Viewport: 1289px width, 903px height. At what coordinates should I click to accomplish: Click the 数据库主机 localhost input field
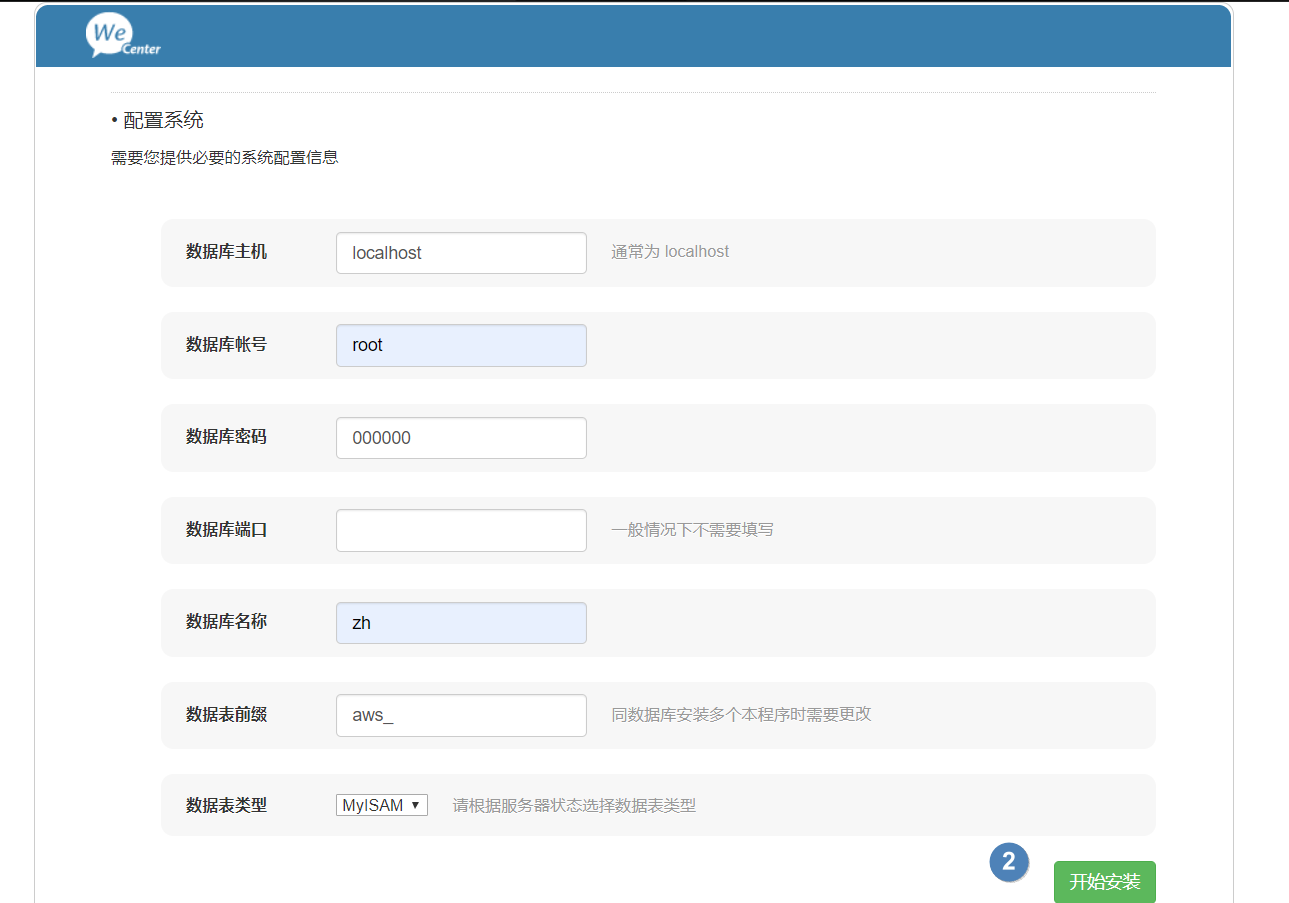pyautogui.click(x=461, y=253)
